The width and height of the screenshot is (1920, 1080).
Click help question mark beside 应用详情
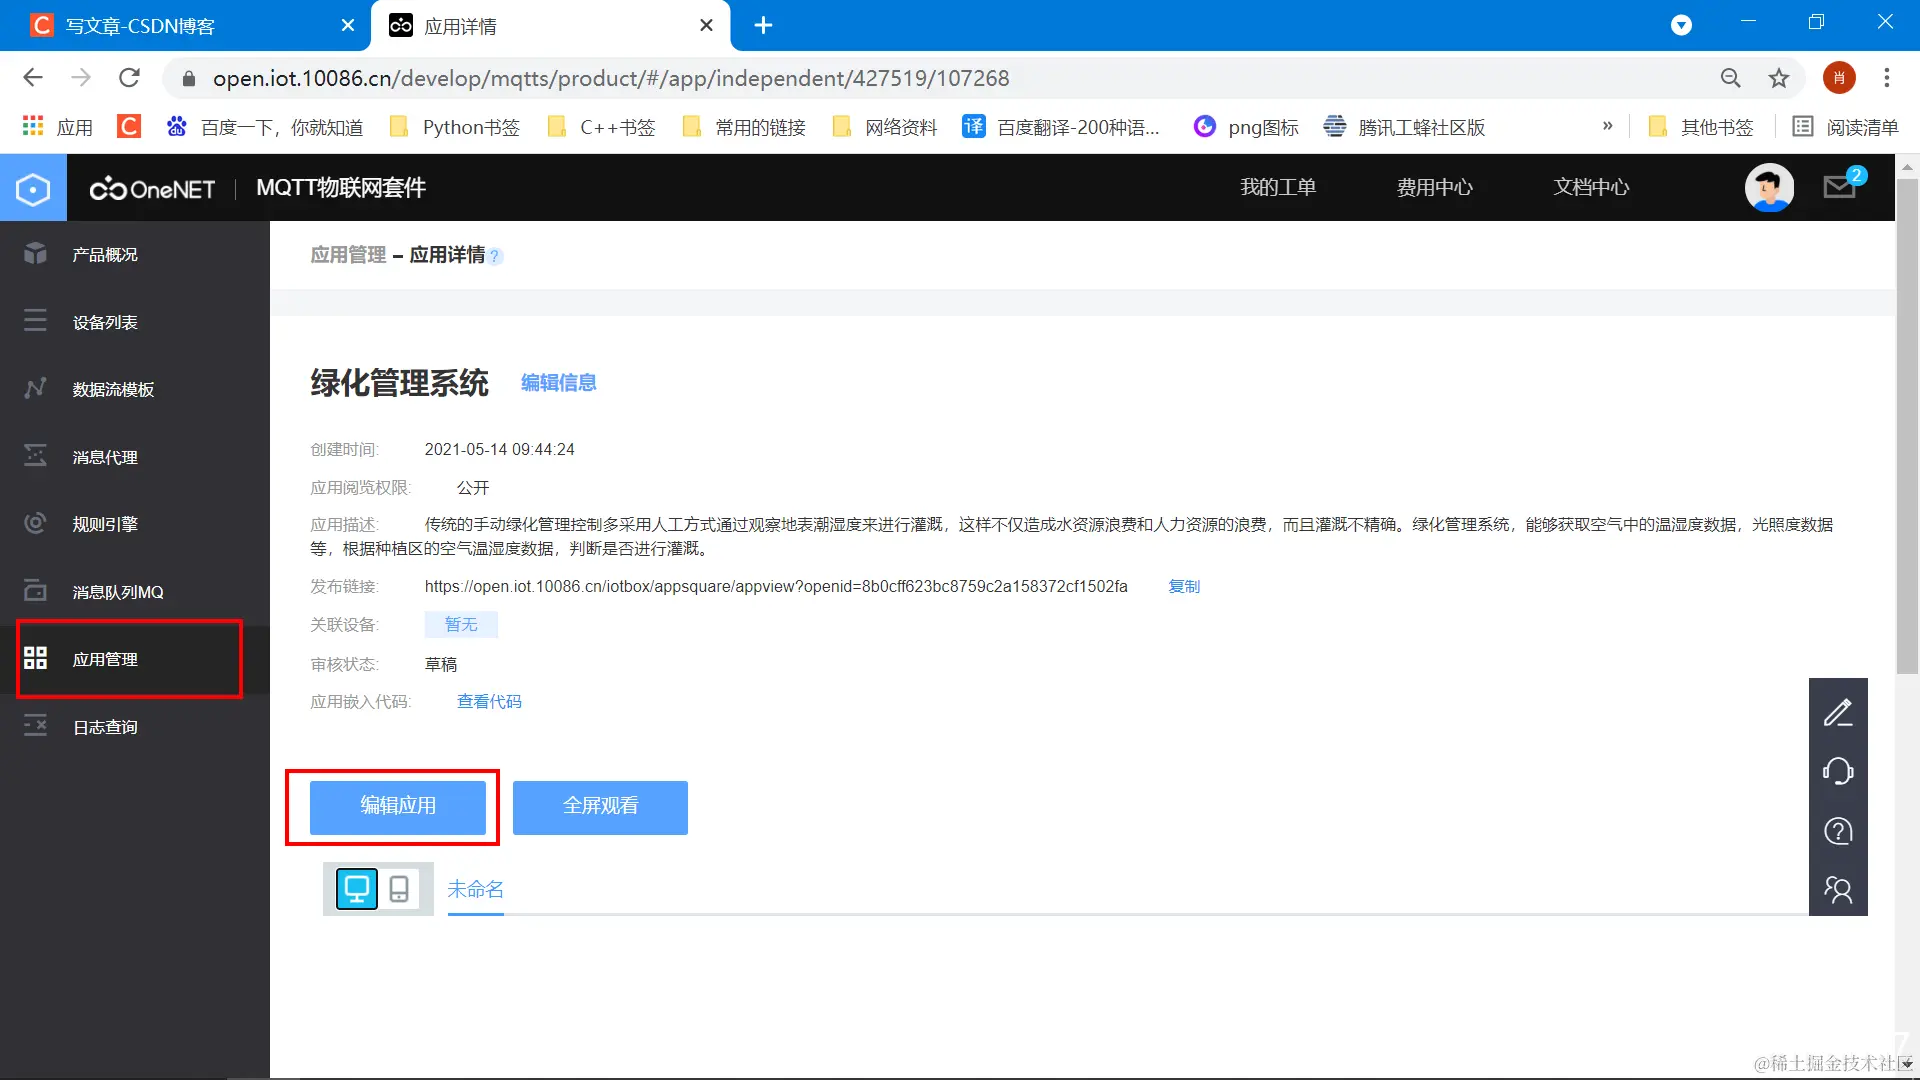click(495, 257)
